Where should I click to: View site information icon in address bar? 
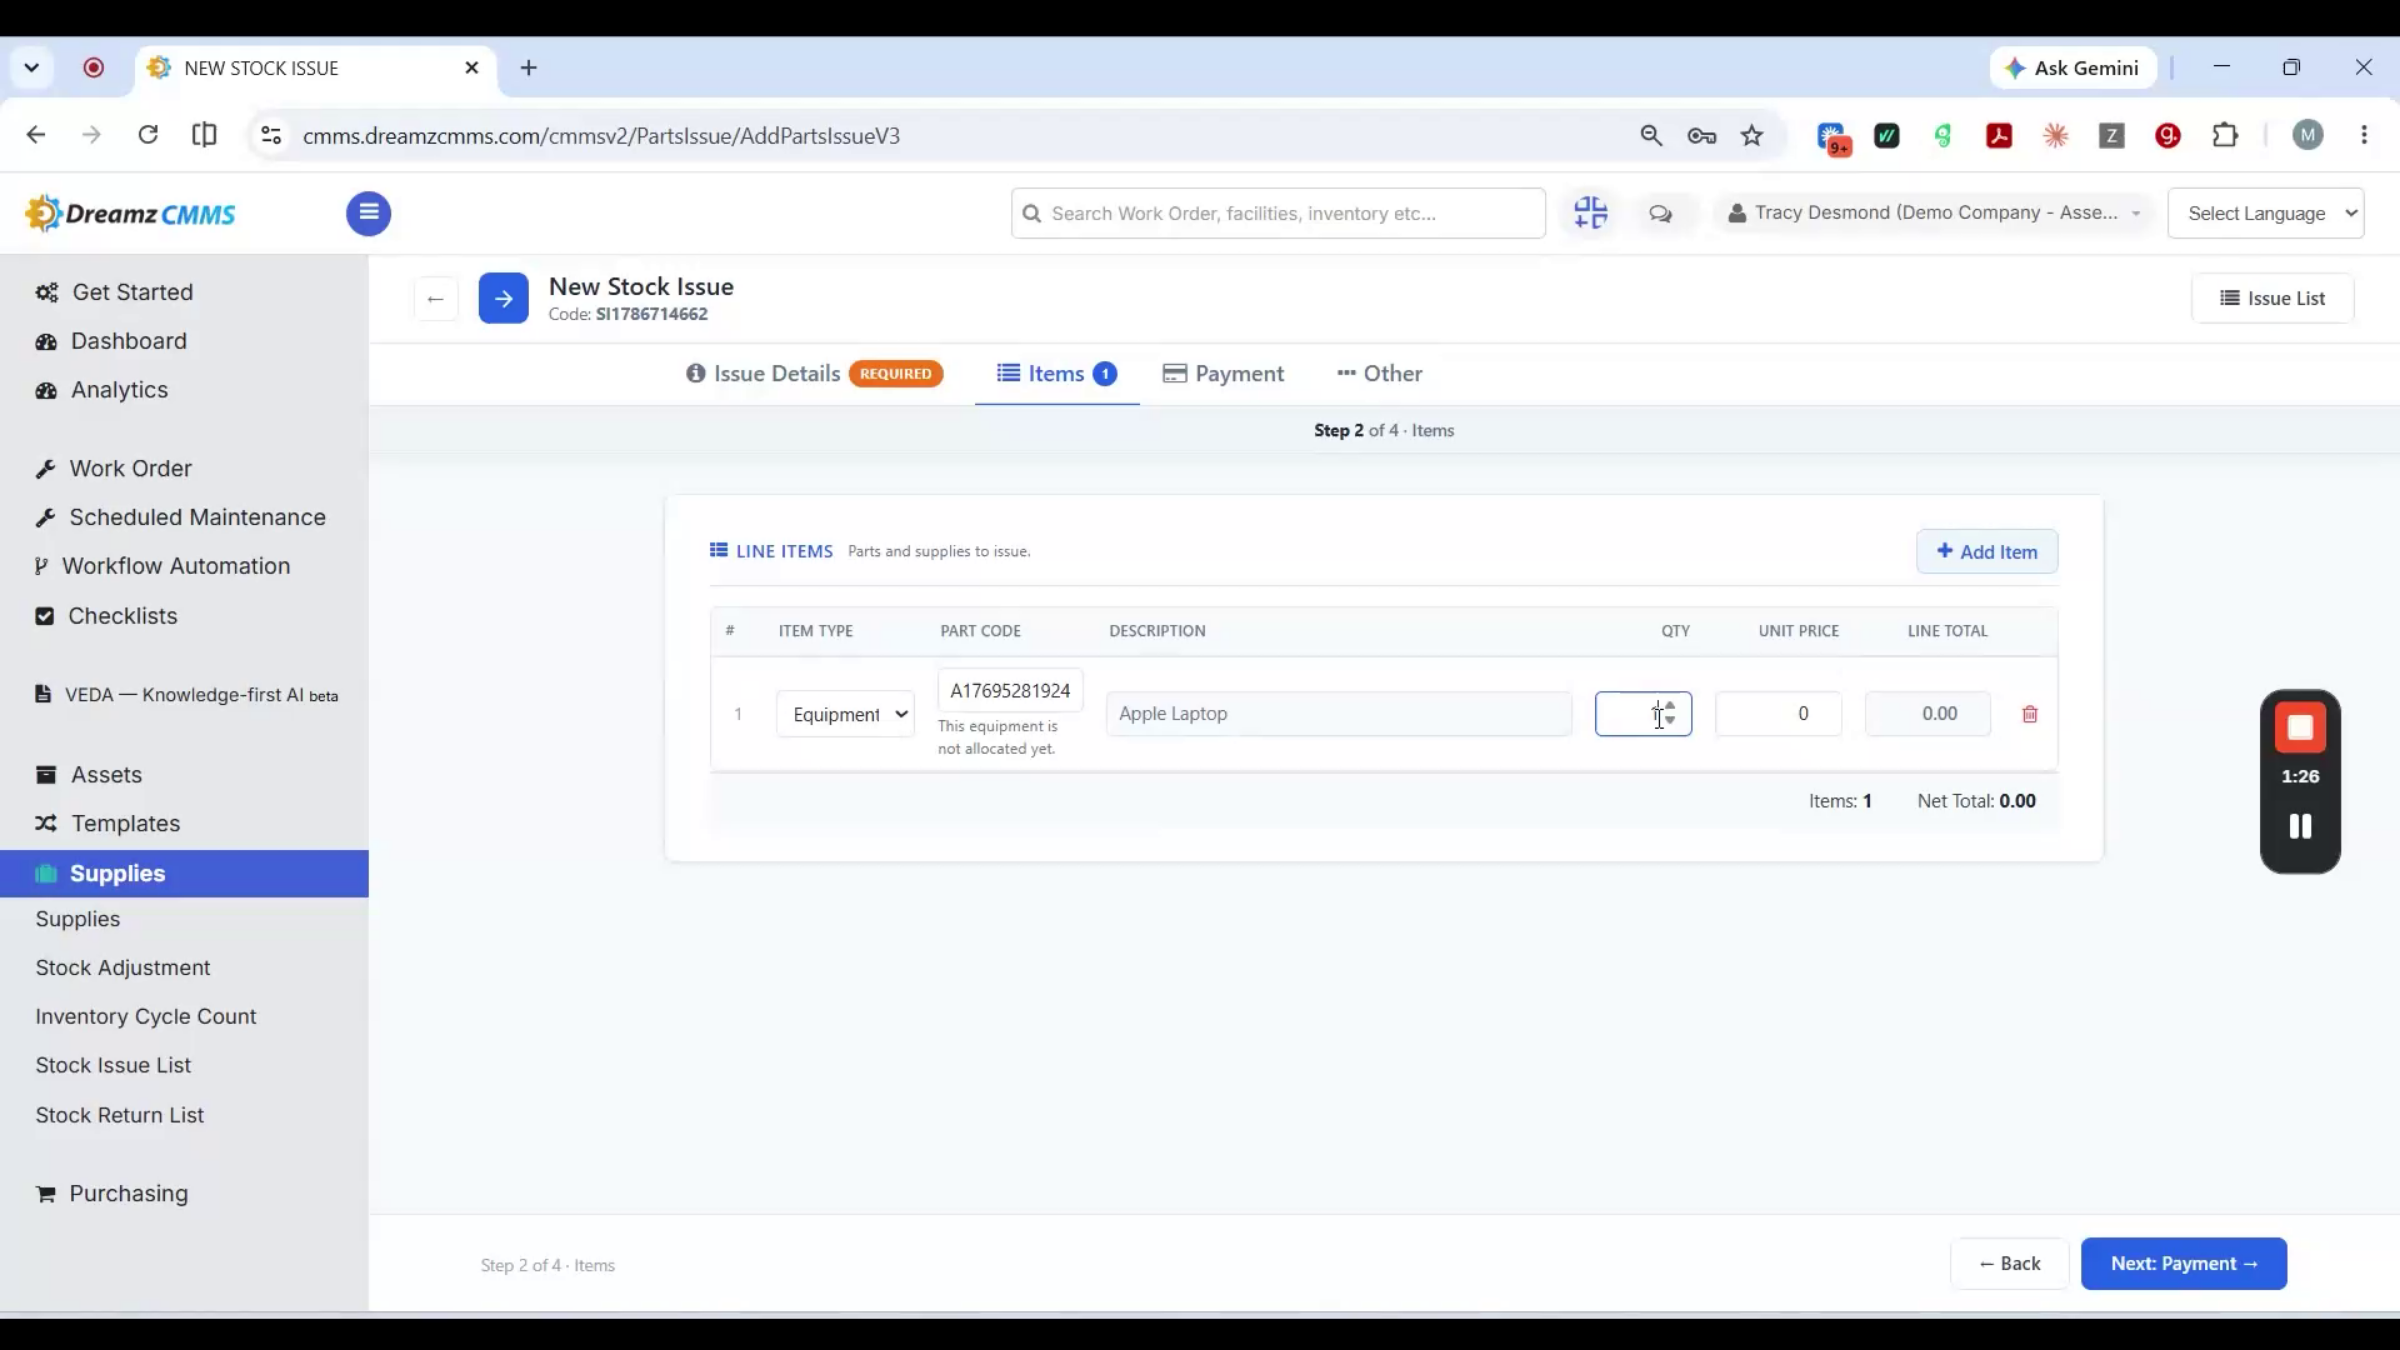tap(271, 135)
